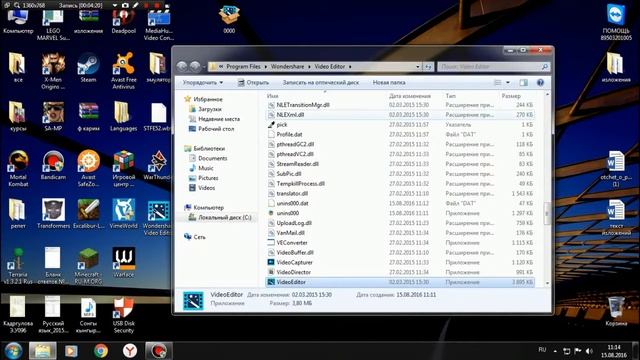This screenshot has width=640, height=360.
Task: Expand address bar history dropdown
Action: coord(418,67)
